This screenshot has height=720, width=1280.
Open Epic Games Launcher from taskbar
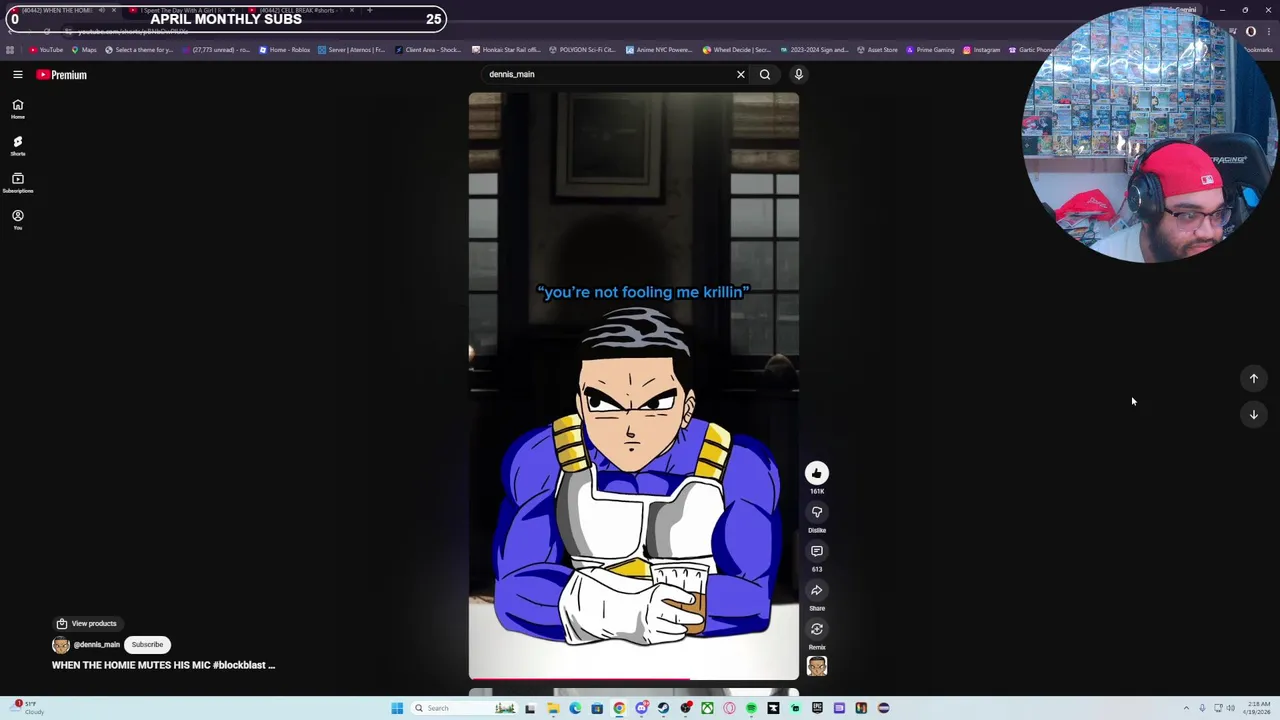pyautogui.click(x=817, y=708)
